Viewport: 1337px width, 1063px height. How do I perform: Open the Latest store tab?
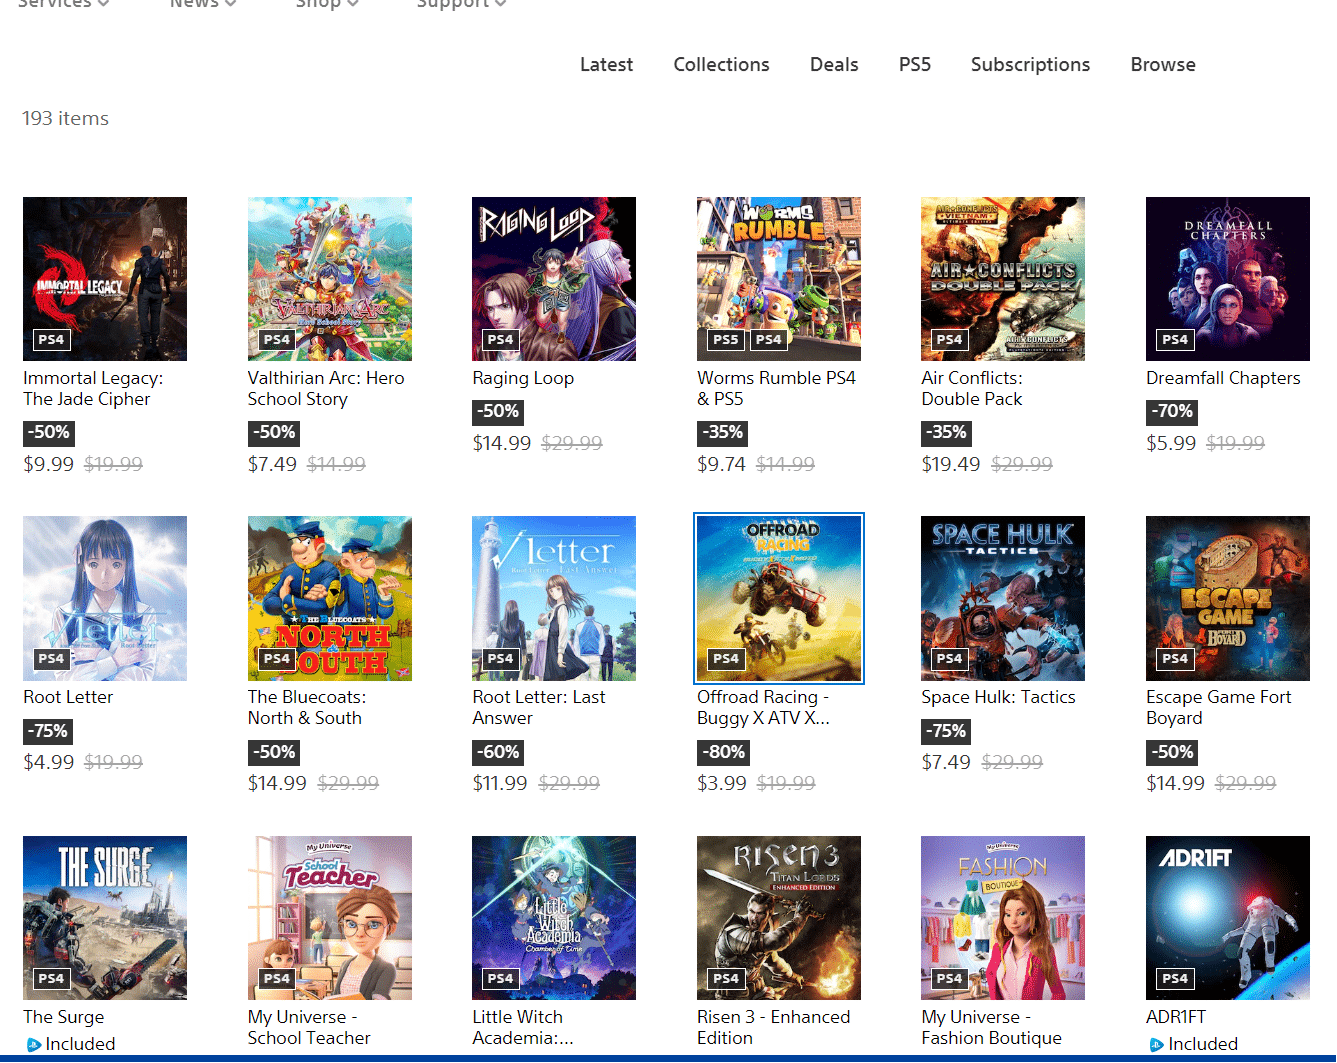point(606,65)
